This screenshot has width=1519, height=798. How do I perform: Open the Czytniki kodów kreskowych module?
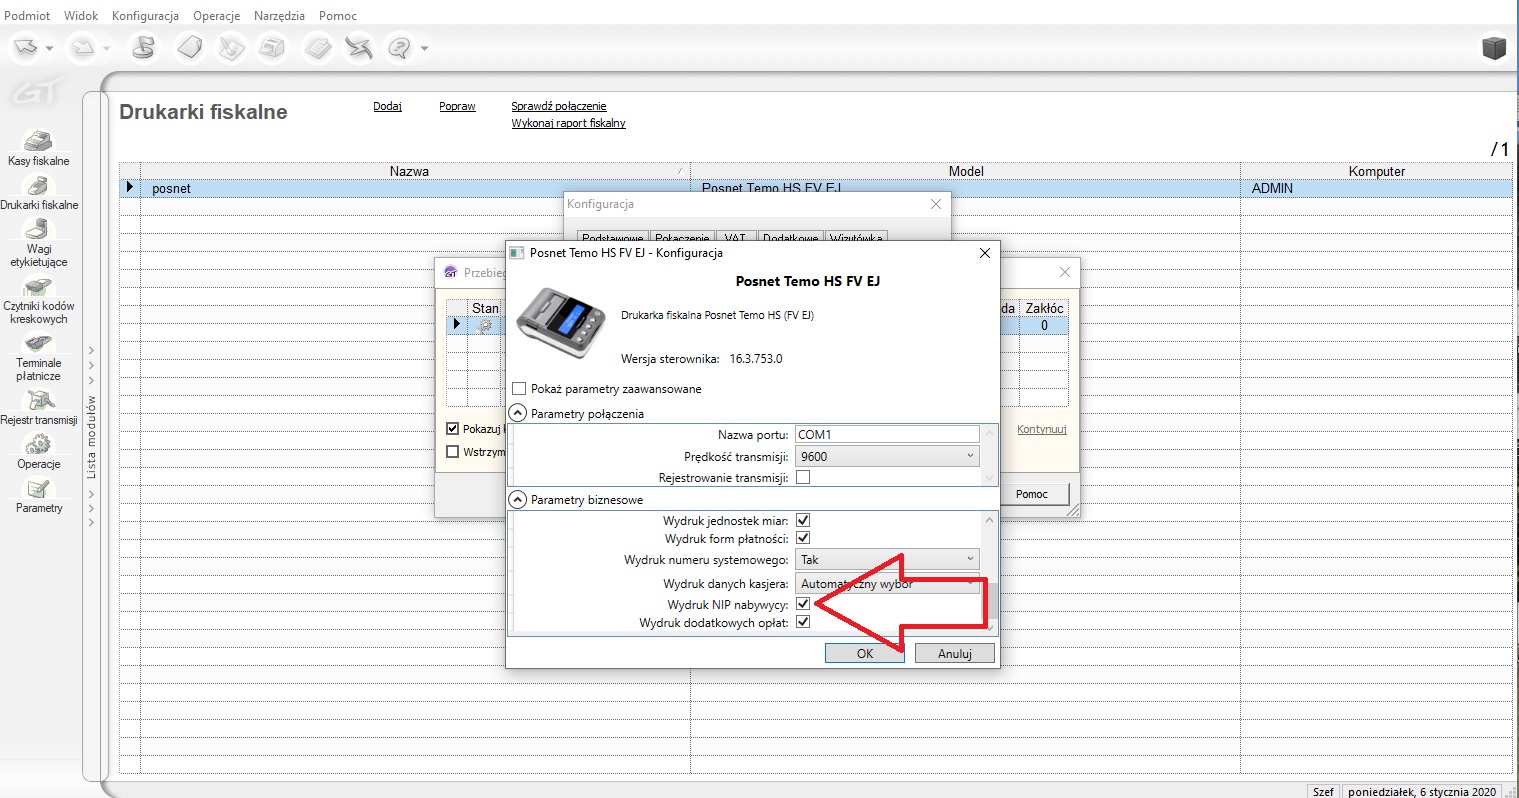tap(39, 300)
